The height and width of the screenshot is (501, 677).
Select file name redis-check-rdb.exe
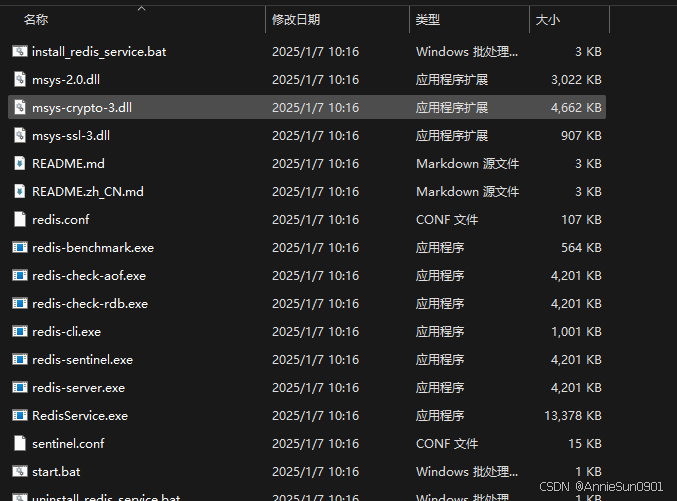pyautogui.click(x=90, y=304)
